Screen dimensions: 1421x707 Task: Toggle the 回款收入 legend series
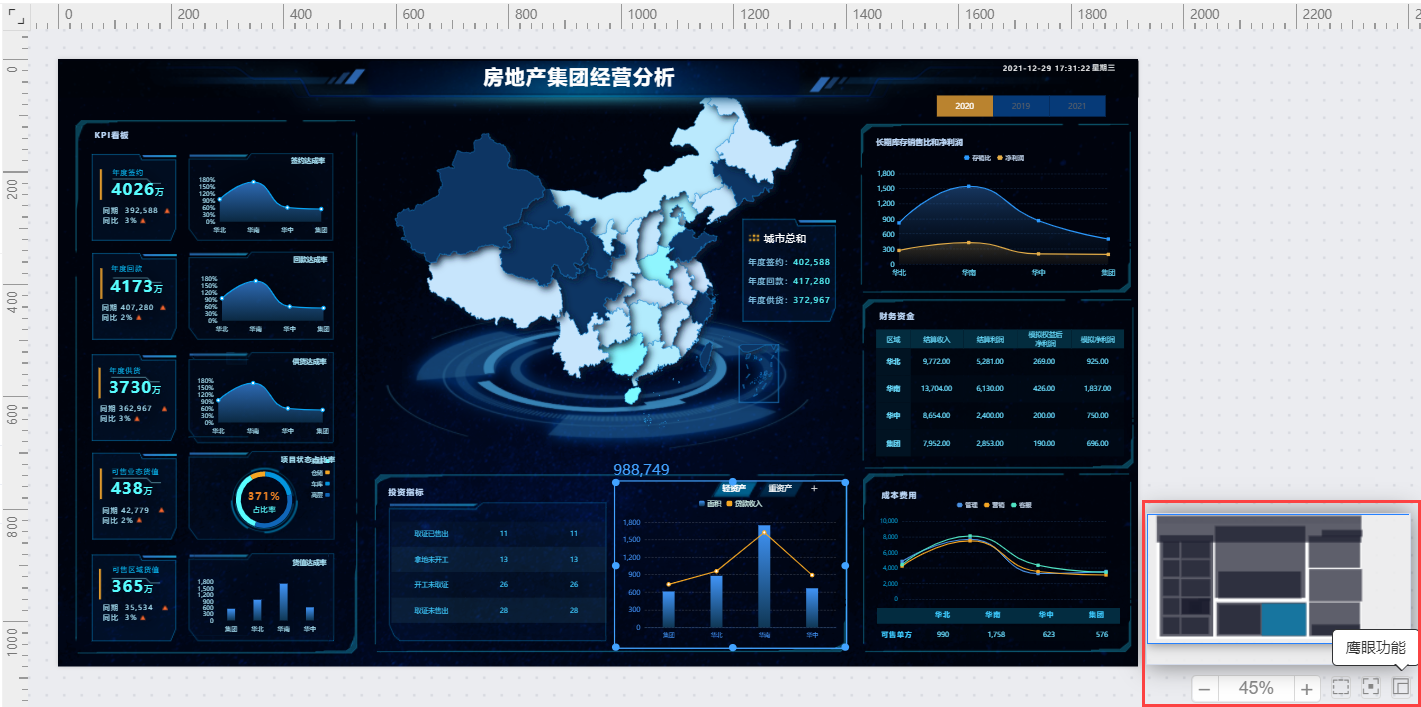[x=744, y=504]
